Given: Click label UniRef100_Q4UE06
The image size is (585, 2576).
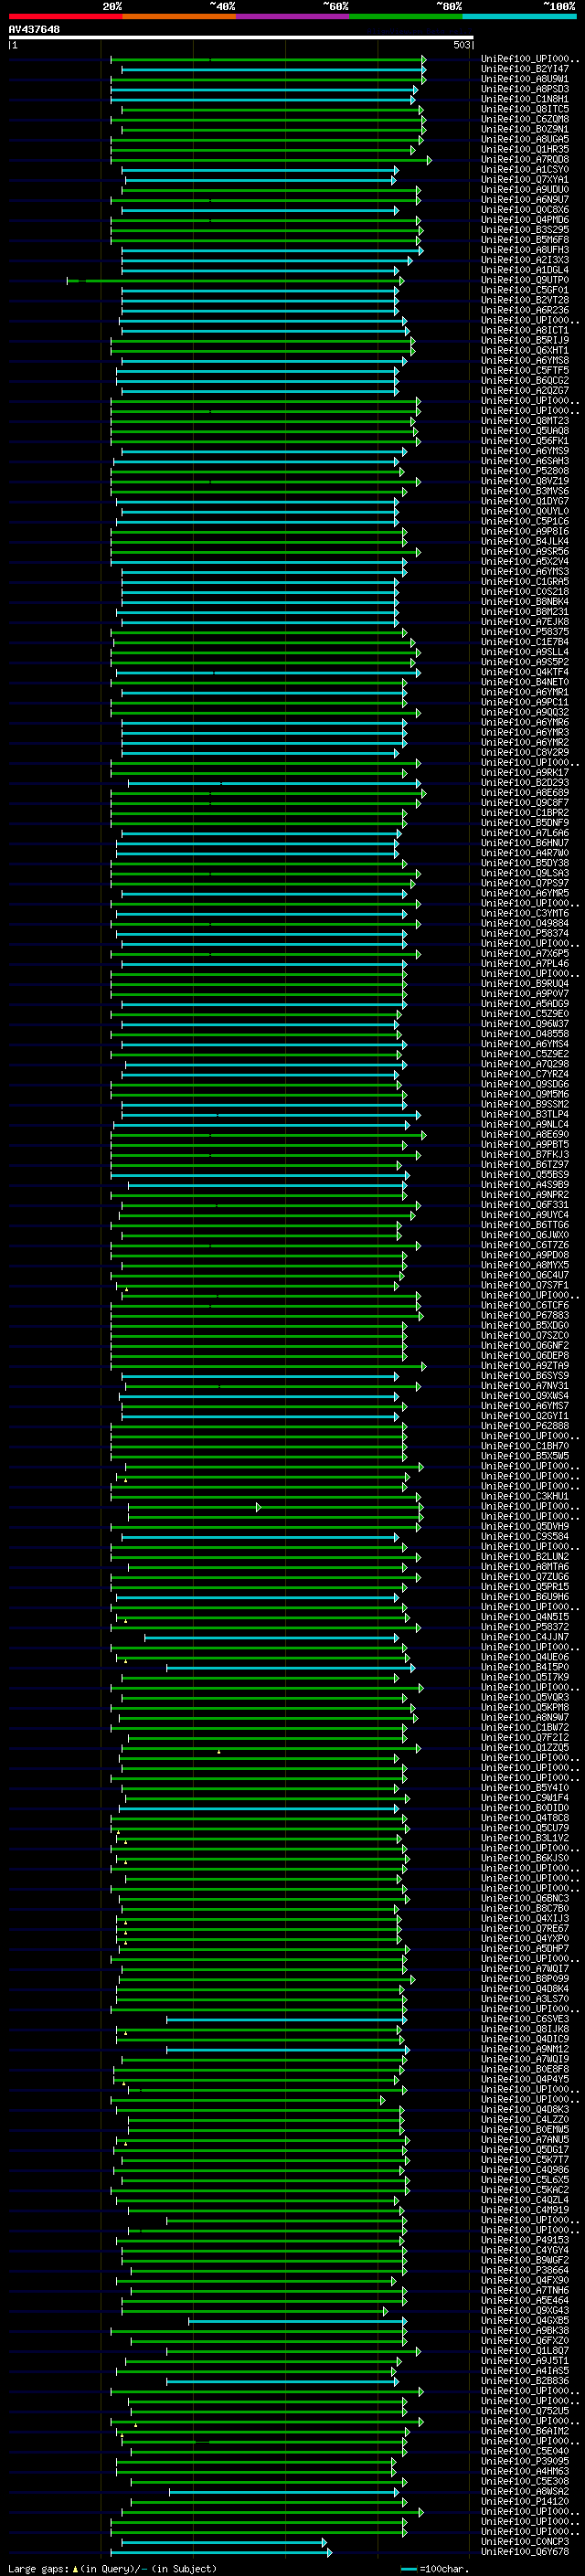Looking at the screenshot, I should [524, 1657].
